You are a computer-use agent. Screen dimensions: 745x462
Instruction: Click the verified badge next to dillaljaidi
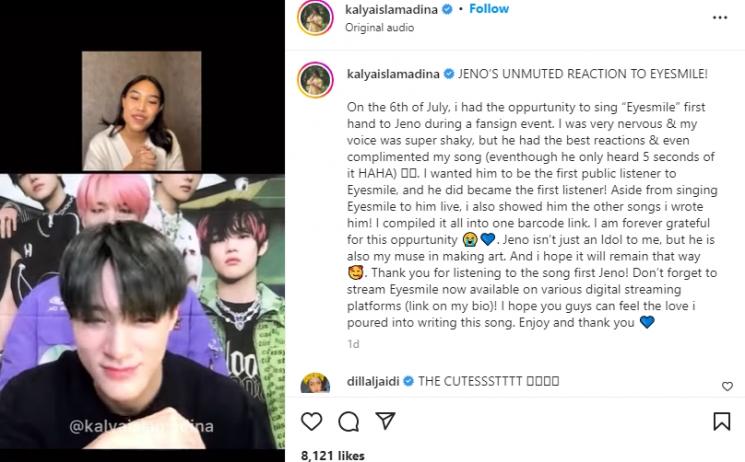[408, 381]
